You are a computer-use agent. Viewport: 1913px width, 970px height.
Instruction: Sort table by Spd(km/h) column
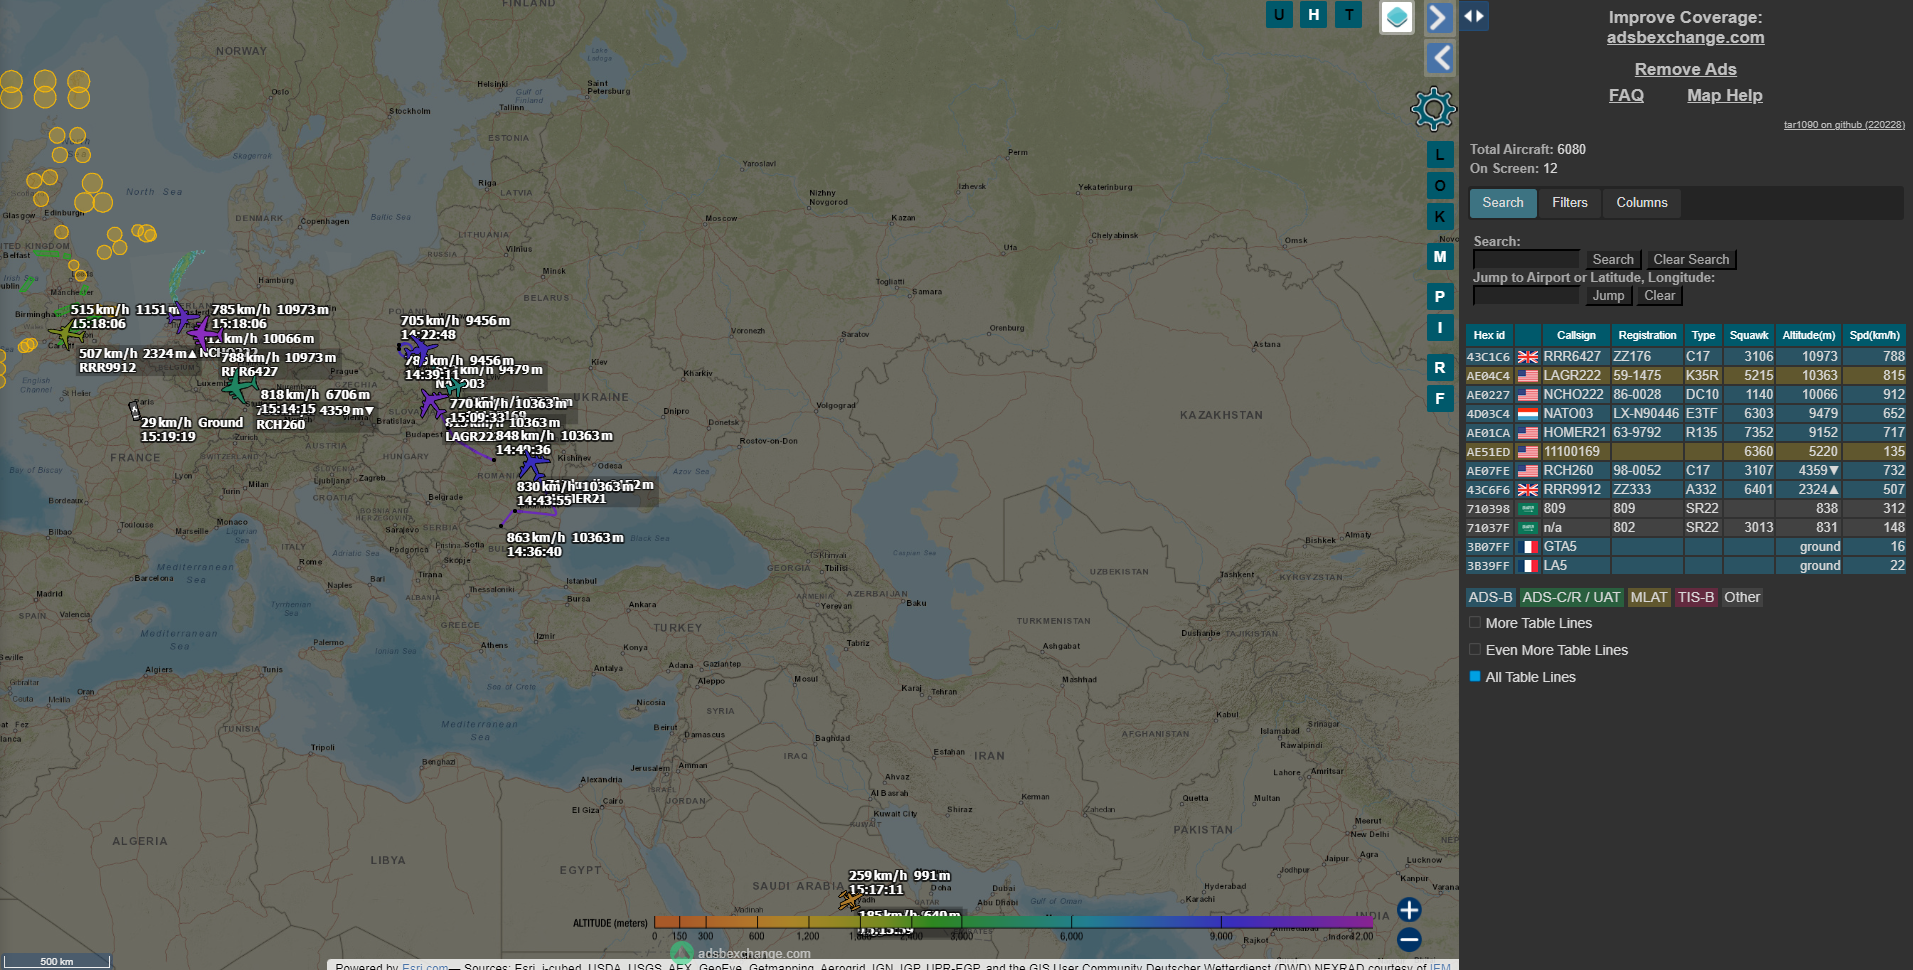1874,335
